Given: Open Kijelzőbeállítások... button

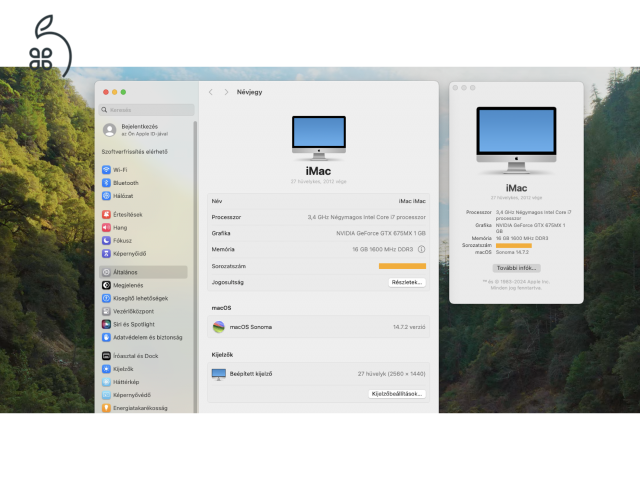Looking at the screenshot, I should coord(397,394).
